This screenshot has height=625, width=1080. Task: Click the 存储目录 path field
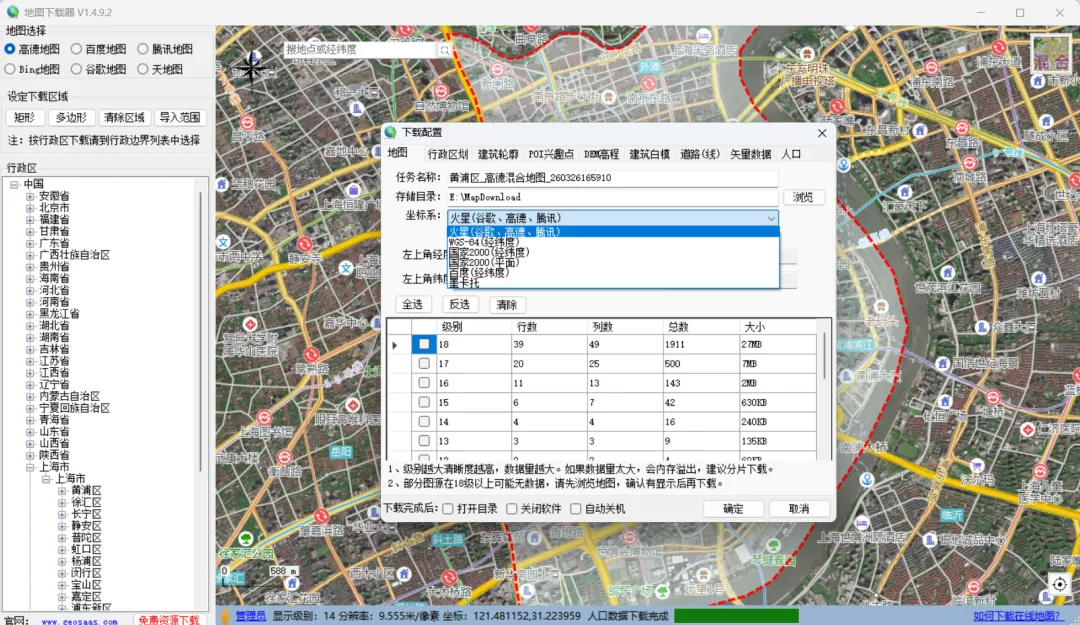click(612, 197)
